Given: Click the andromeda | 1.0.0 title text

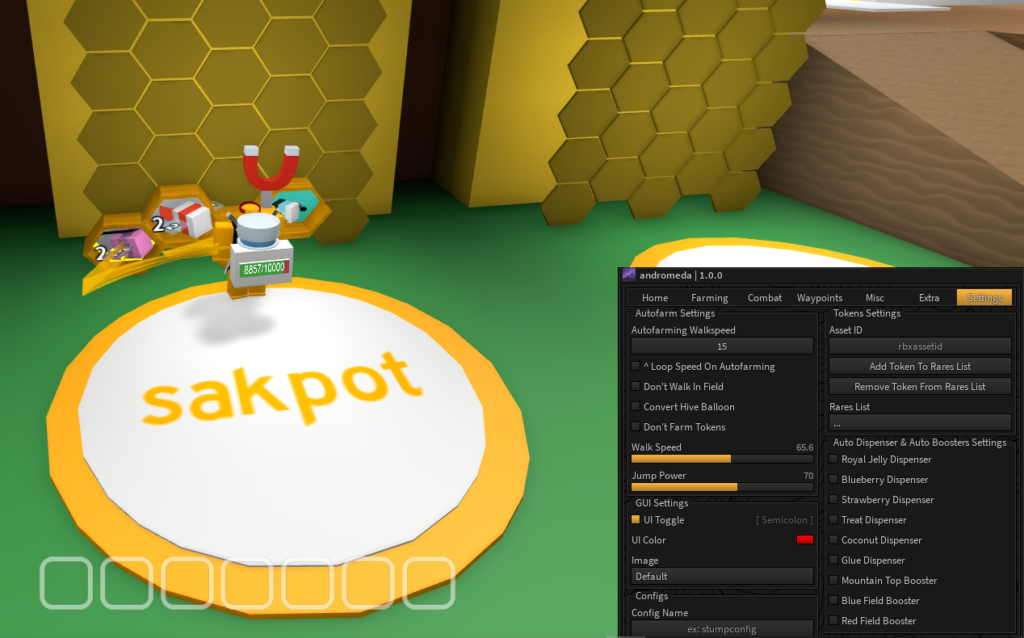Looking at the screenshot, I should pos(681,275).
